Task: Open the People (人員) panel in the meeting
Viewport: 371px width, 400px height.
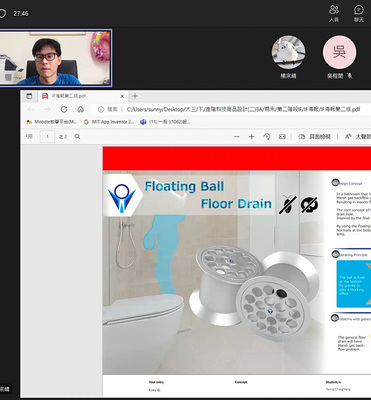Action: [334, 13]
